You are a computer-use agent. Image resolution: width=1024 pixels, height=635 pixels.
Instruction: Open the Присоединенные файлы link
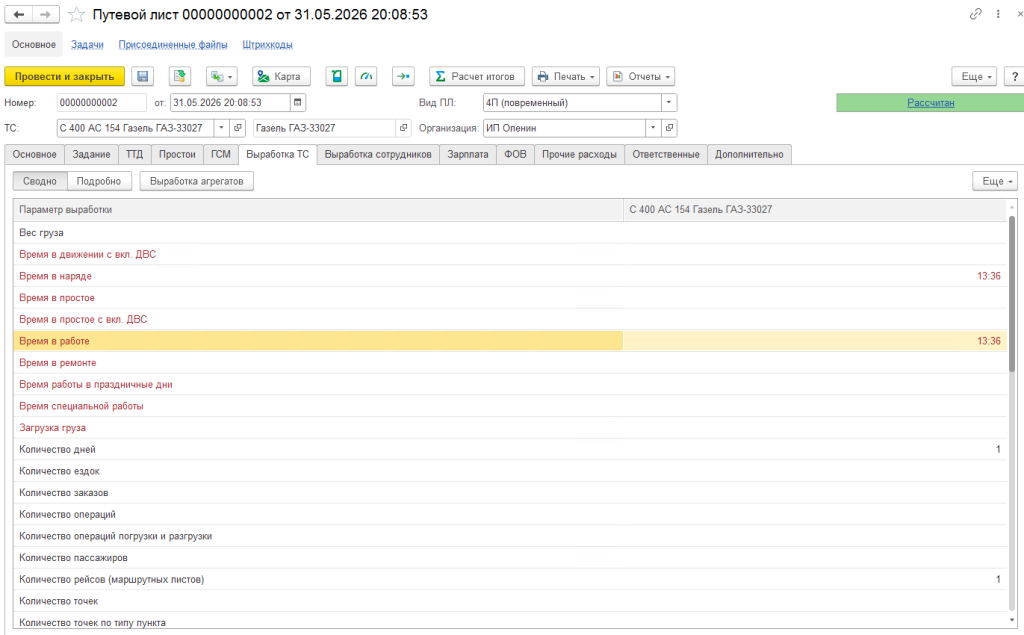click(173, 44)
